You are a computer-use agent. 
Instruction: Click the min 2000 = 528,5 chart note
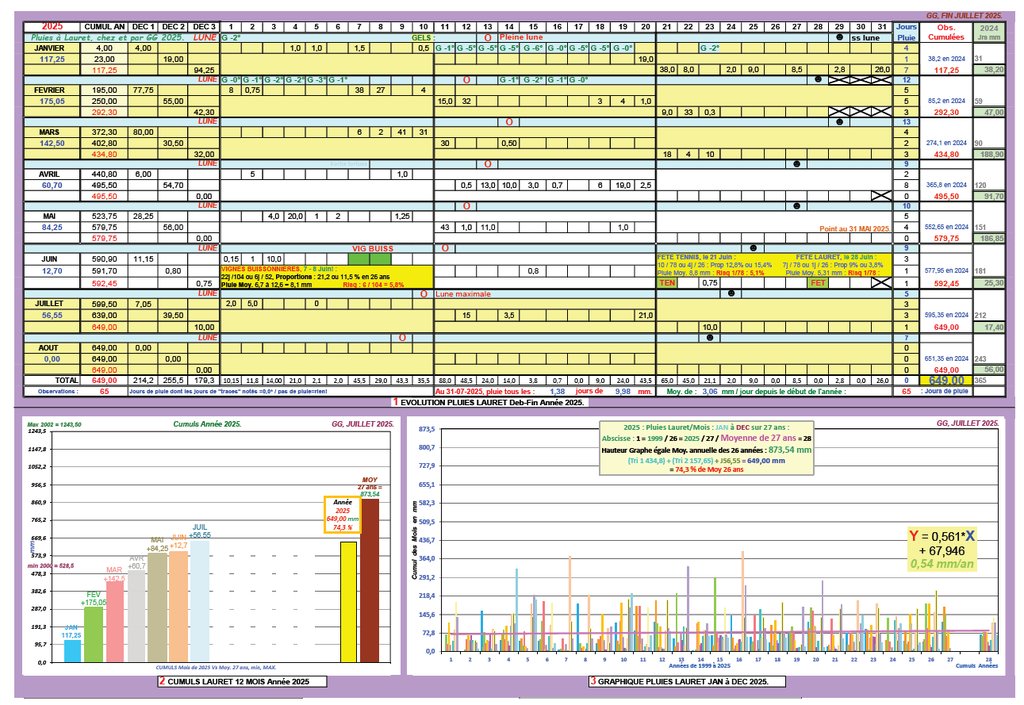pyautogui.click(x=50, y=565)
